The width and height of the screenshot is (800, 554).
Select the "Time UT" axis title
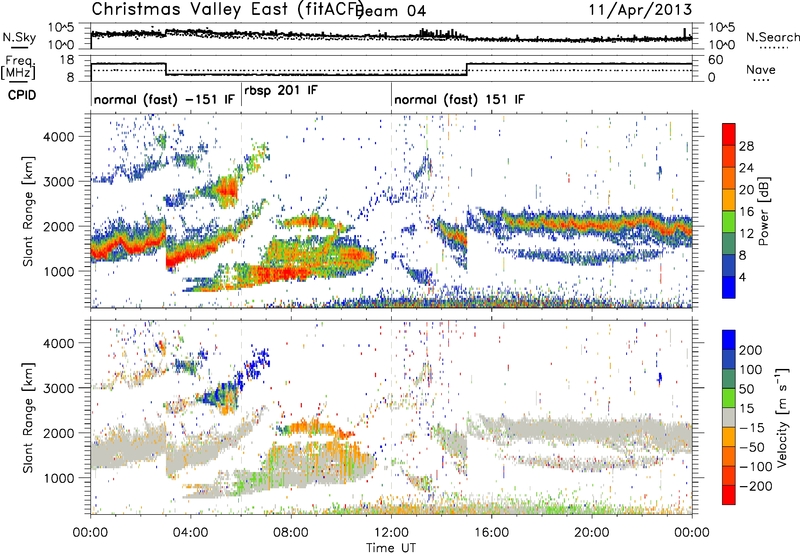(391, 548)
